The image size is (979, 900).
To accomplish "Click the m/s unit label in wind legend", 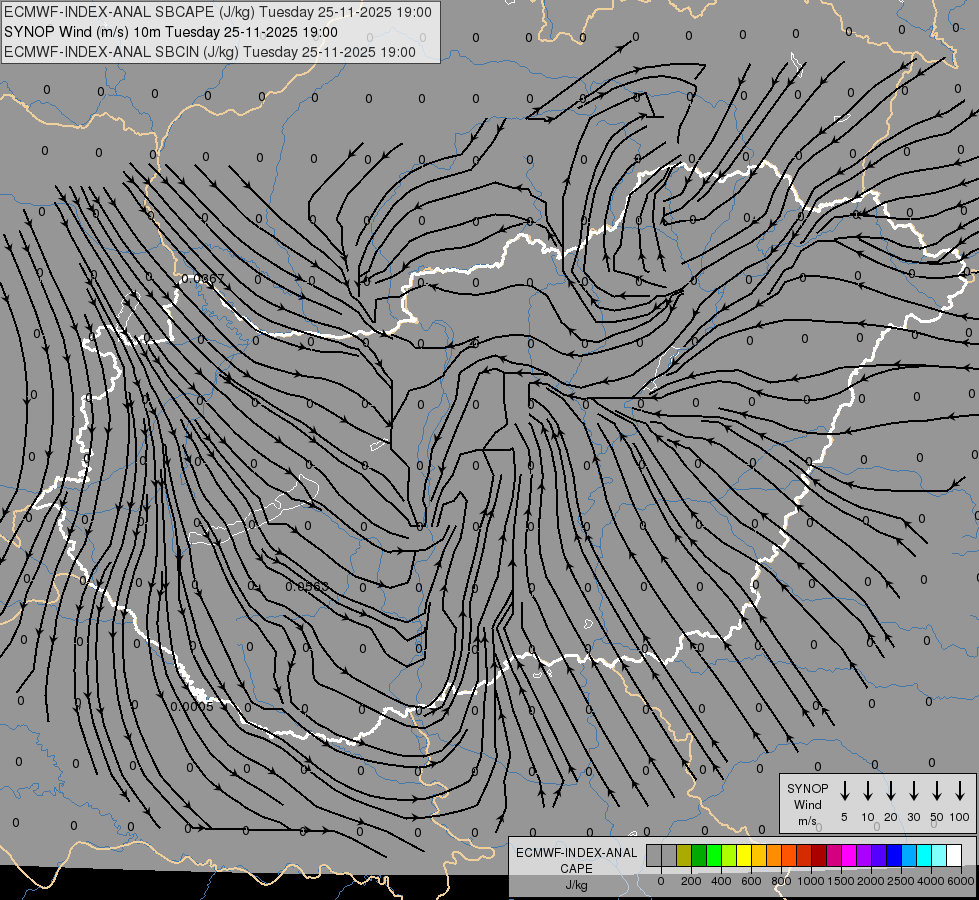I will point(807,821).
